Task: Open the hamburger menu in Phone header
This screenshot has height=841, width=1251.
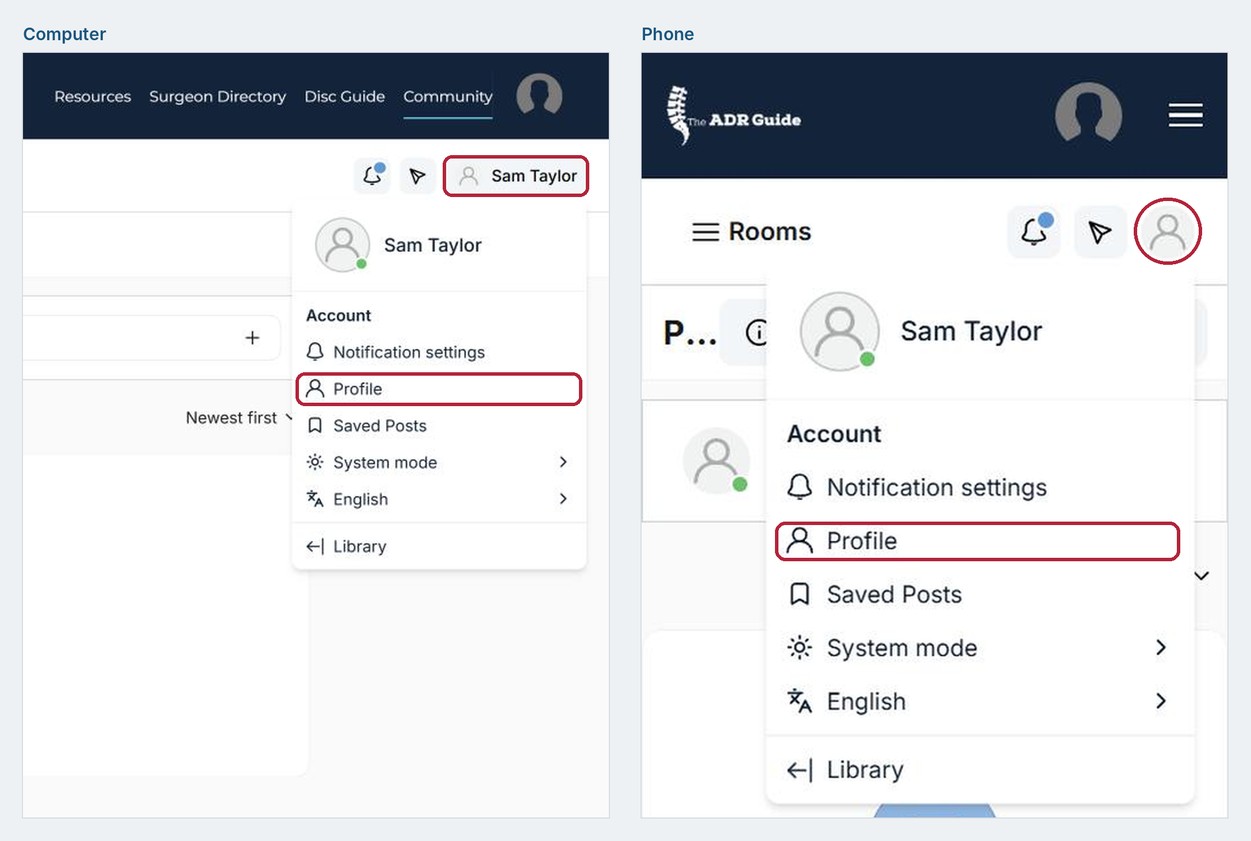Action: click(1186, 116)
